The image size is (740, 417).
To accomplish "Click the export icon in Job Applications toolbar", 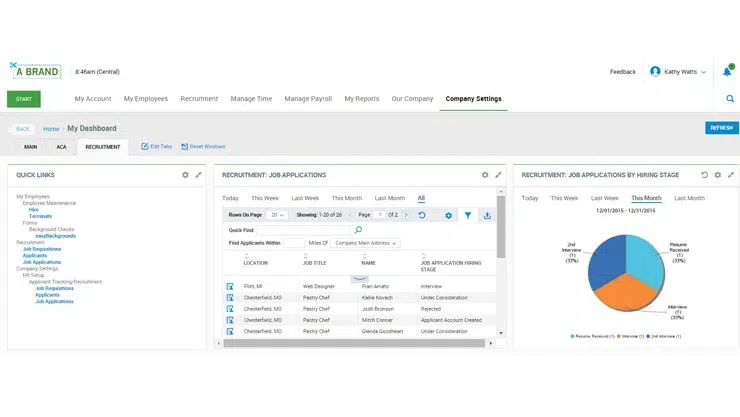I will [x=487, y=215].
